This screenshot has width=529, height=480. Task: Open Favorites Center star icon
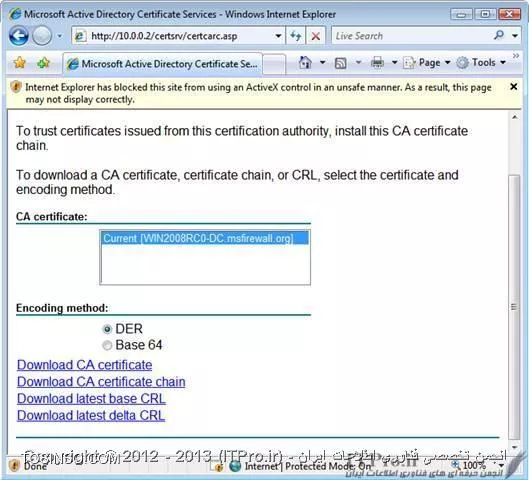click(x=20, y=63)
